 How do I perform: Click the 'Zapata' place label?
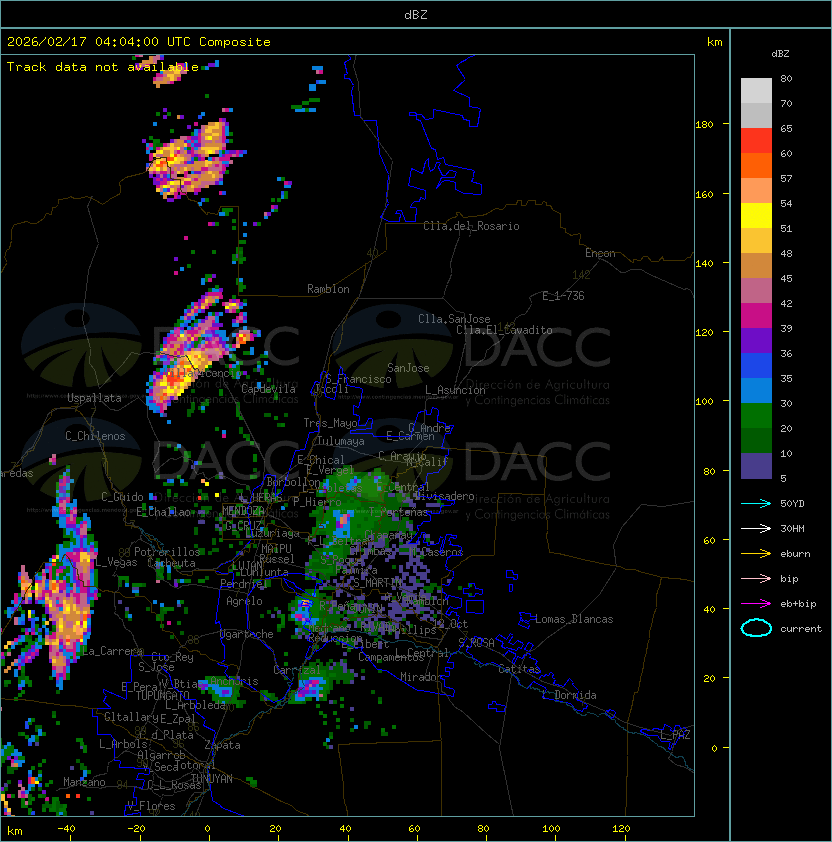click(222, 745)
